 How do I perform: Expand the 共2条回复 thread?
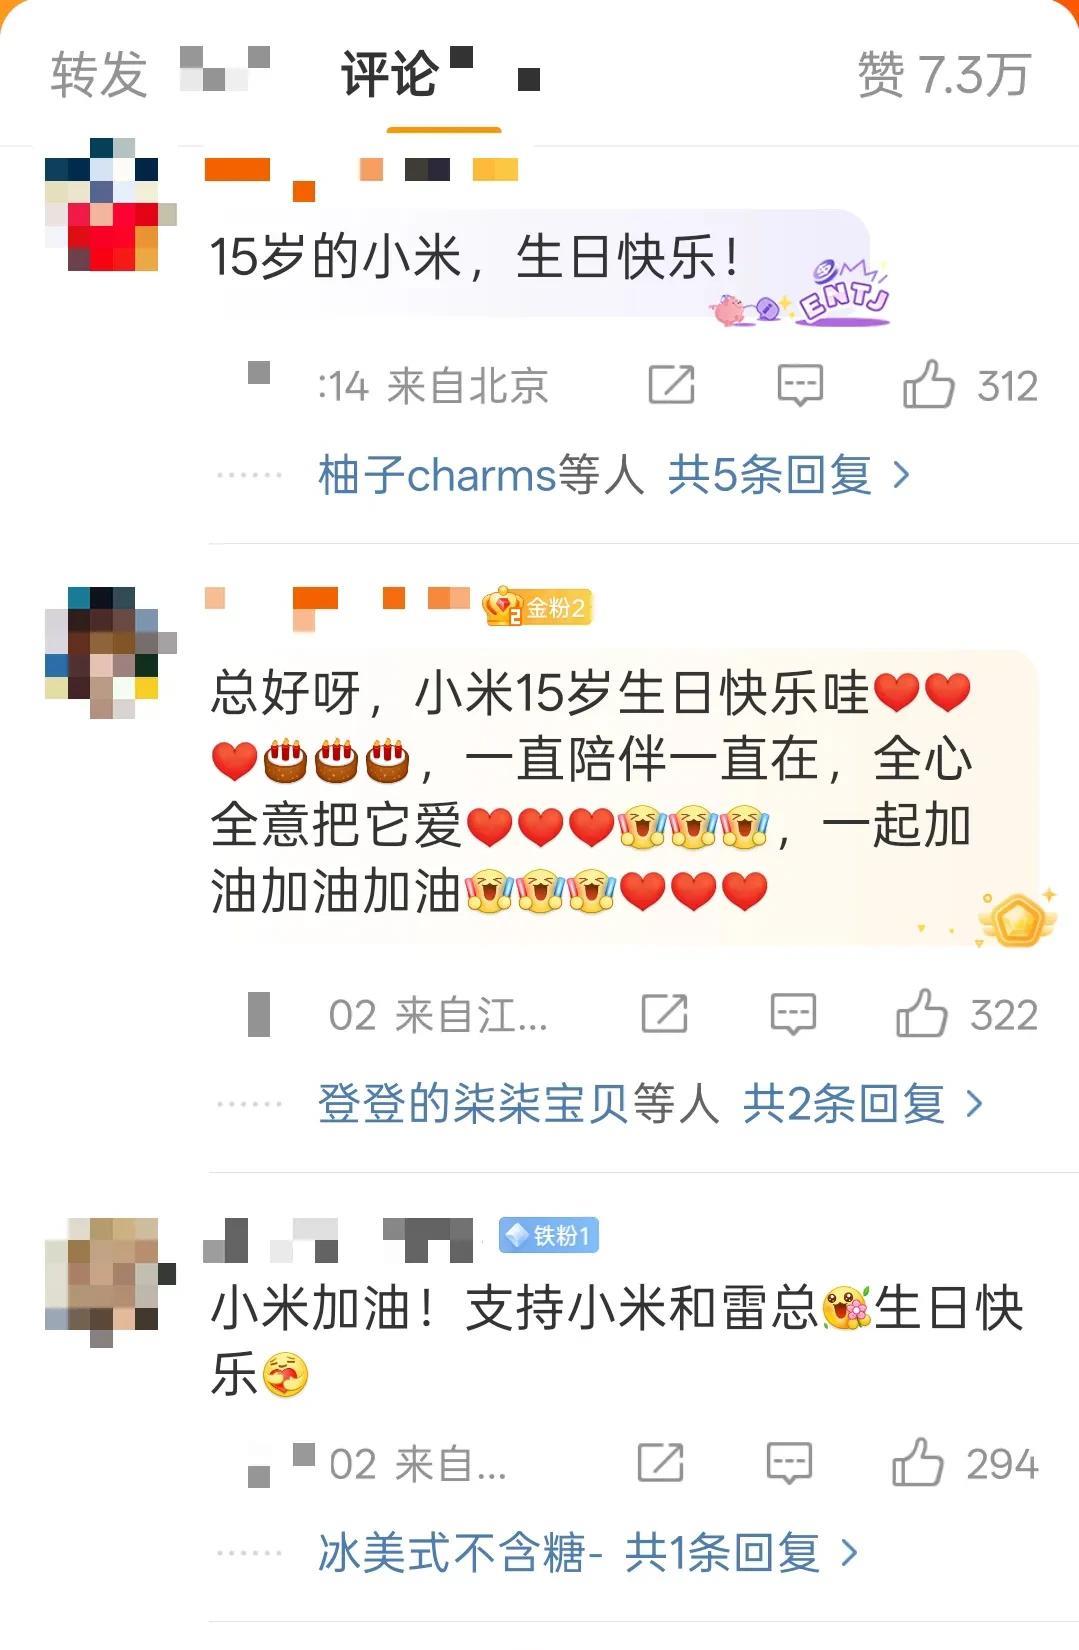coord(863,1103)
